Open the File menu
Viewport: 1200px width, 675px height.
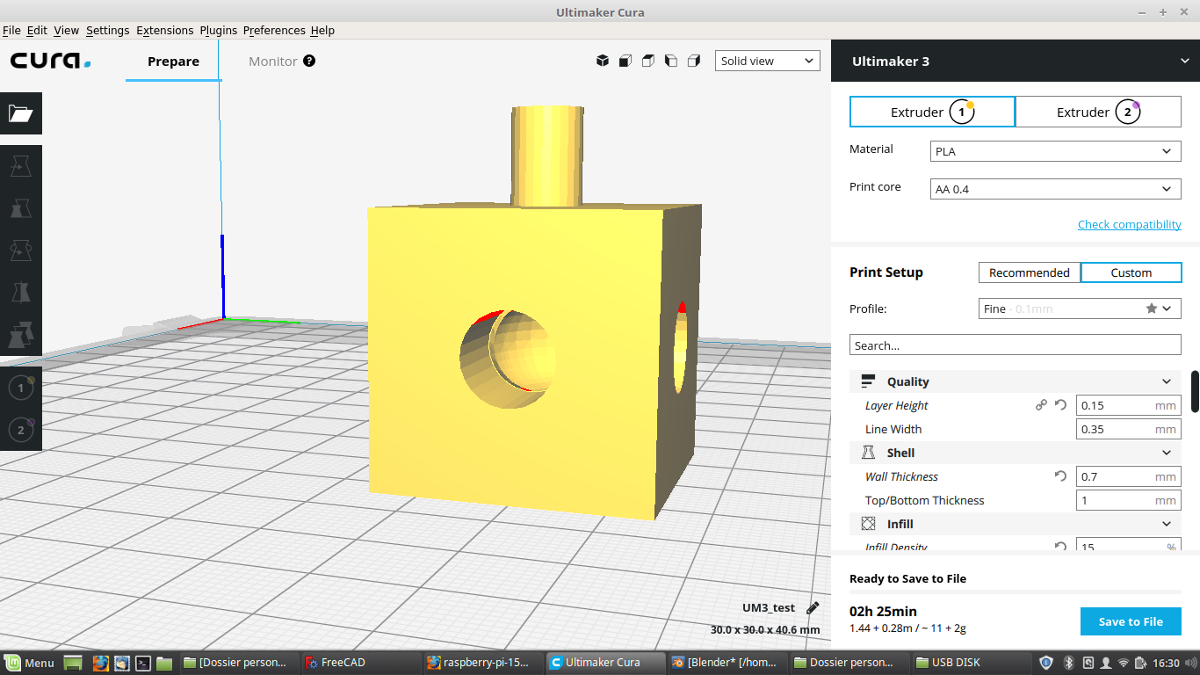tap(11, 30)
